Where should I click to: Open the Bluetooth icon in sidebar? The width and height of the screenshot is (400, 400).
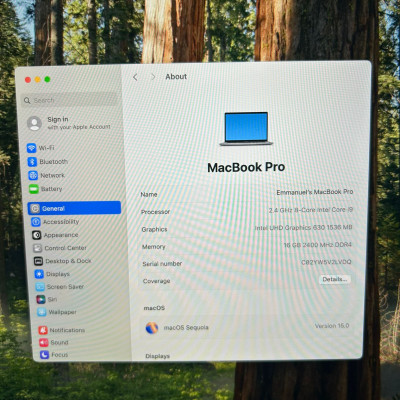click(x=32, y=162)
